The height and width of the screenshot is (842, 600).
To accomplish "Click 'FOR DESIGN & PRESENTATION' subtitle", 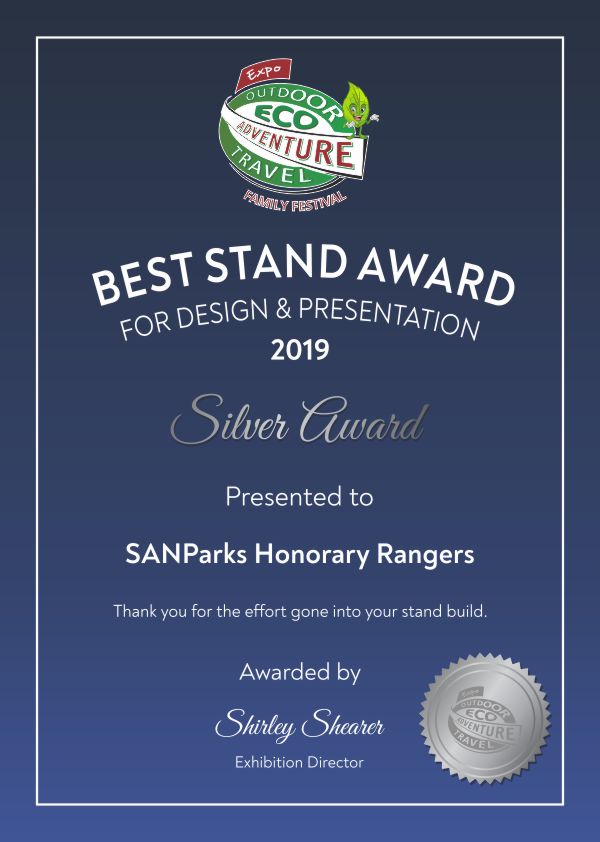I will [299, 318].
